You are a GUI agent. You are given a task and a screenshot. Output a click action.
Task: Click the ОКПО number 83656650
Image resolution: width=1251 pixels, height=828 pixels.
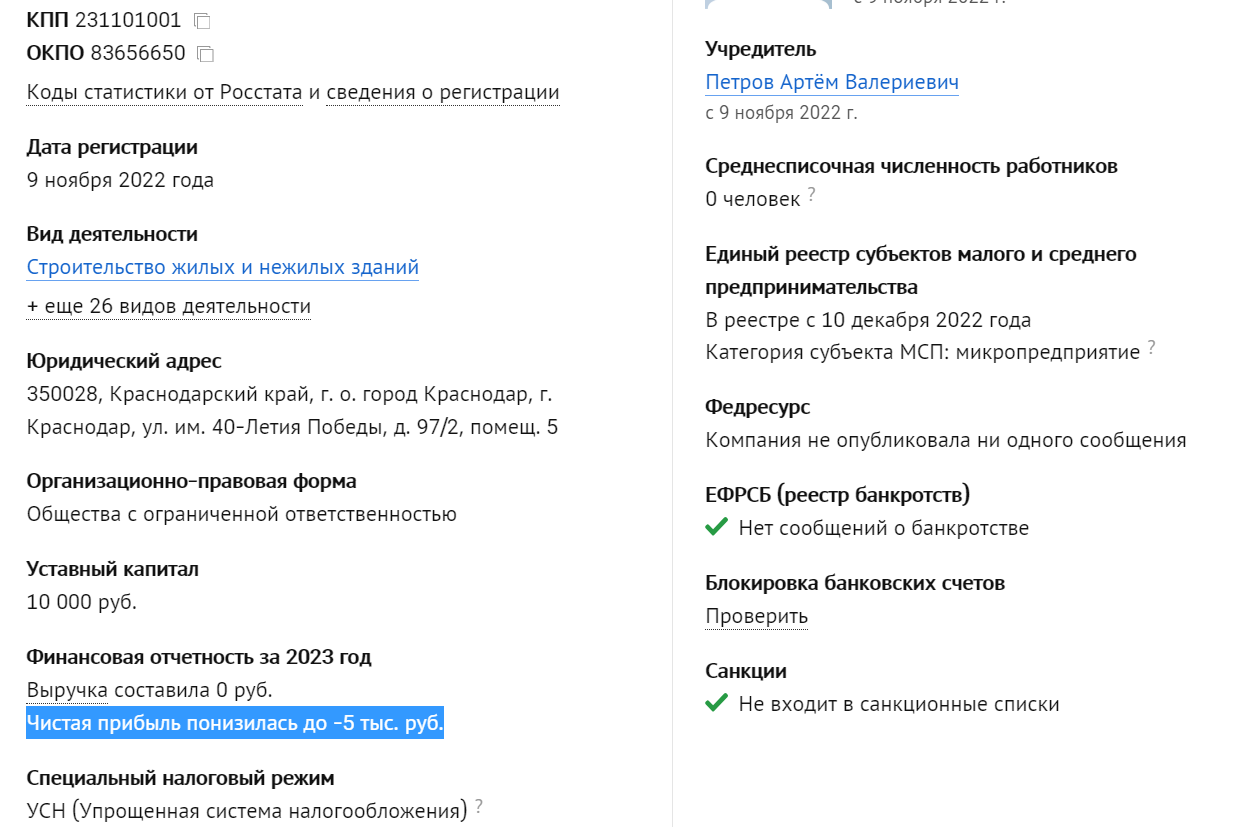[x=137, y=53]
